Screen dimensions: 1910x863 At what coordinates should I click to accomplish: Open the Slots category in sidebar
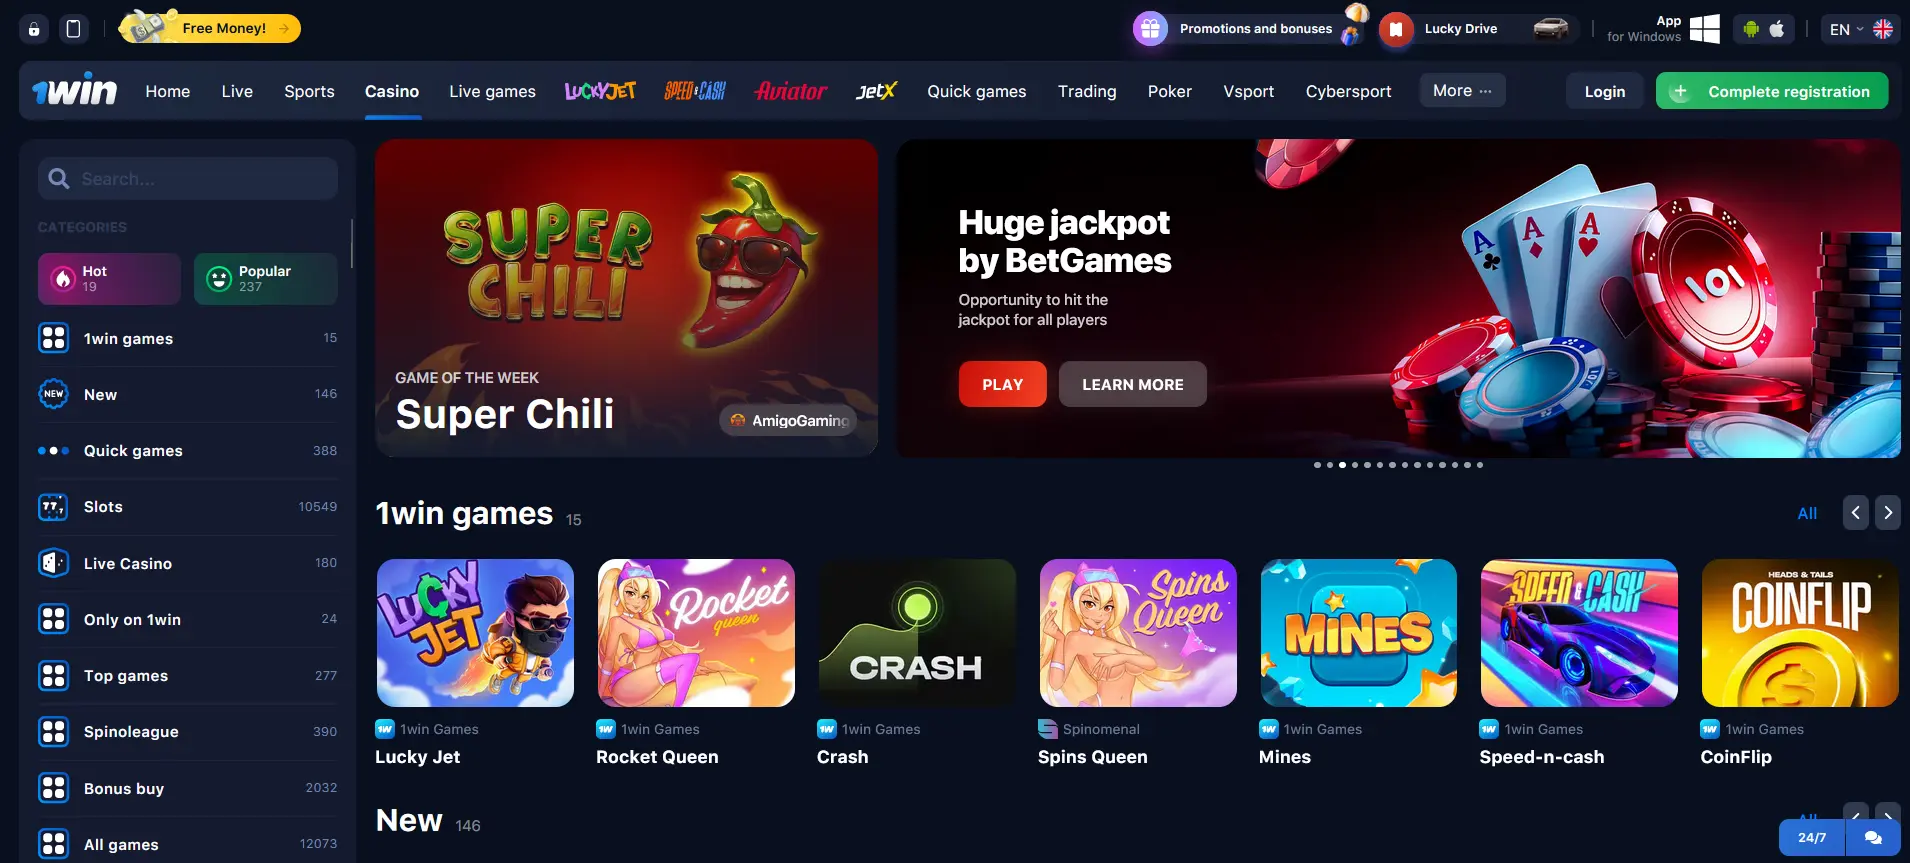click(188, 507)
